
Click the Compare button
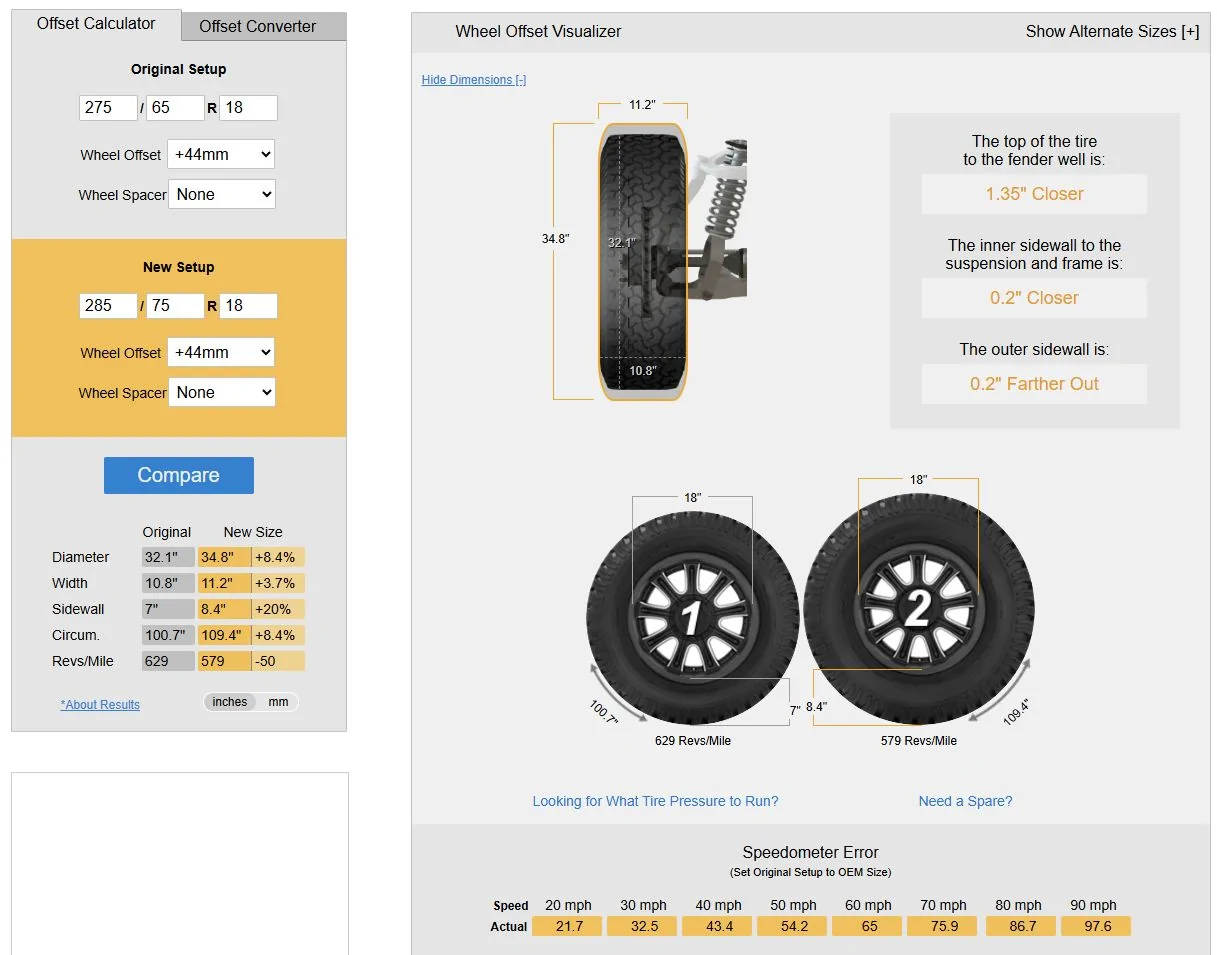coord(178,475)
